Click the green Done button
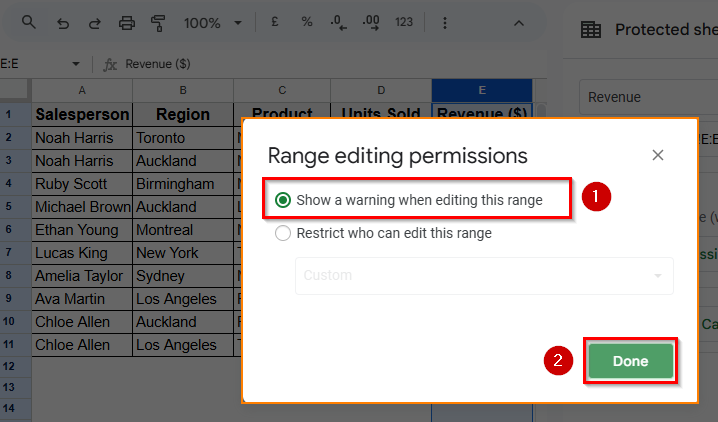Screen dimensions: 718x422 (630, 361)
